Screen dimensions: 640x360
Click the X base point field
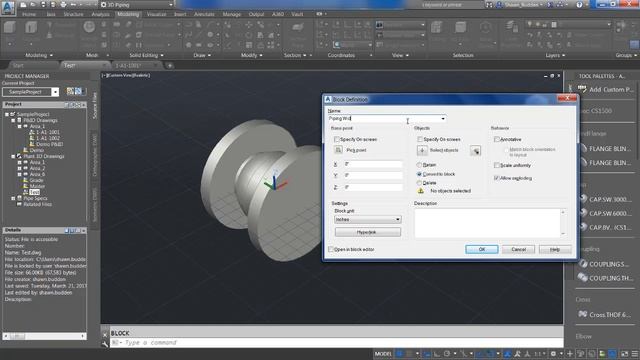pyautogui.click(x=373, y=164)
